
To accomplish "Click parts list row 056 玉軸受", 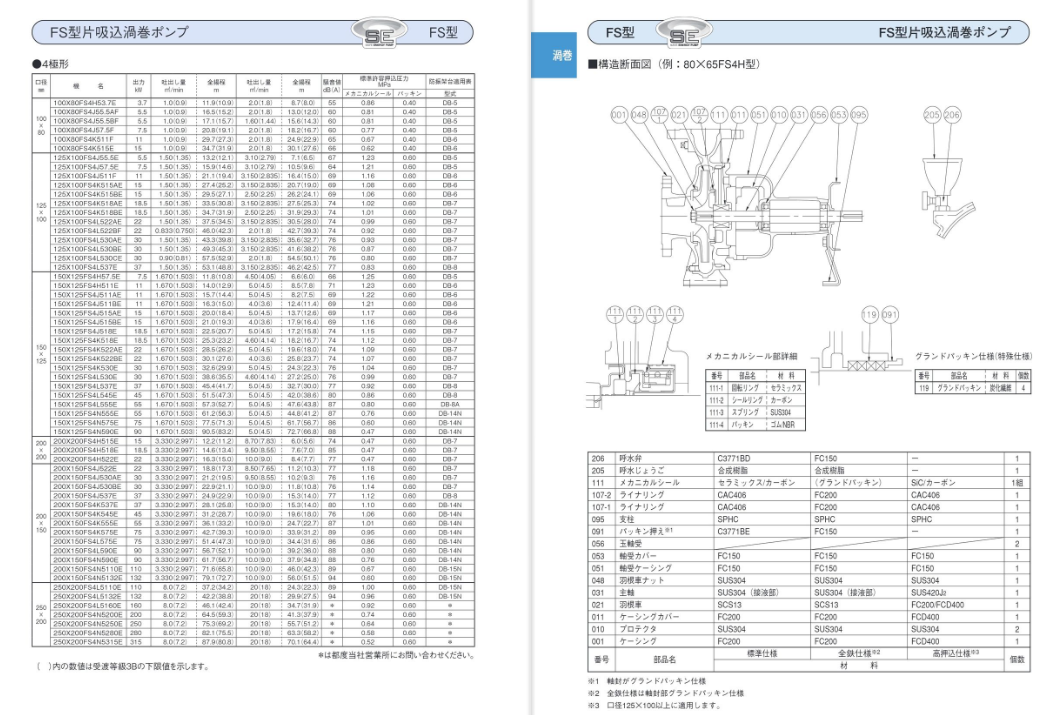I will pos(809,544).
